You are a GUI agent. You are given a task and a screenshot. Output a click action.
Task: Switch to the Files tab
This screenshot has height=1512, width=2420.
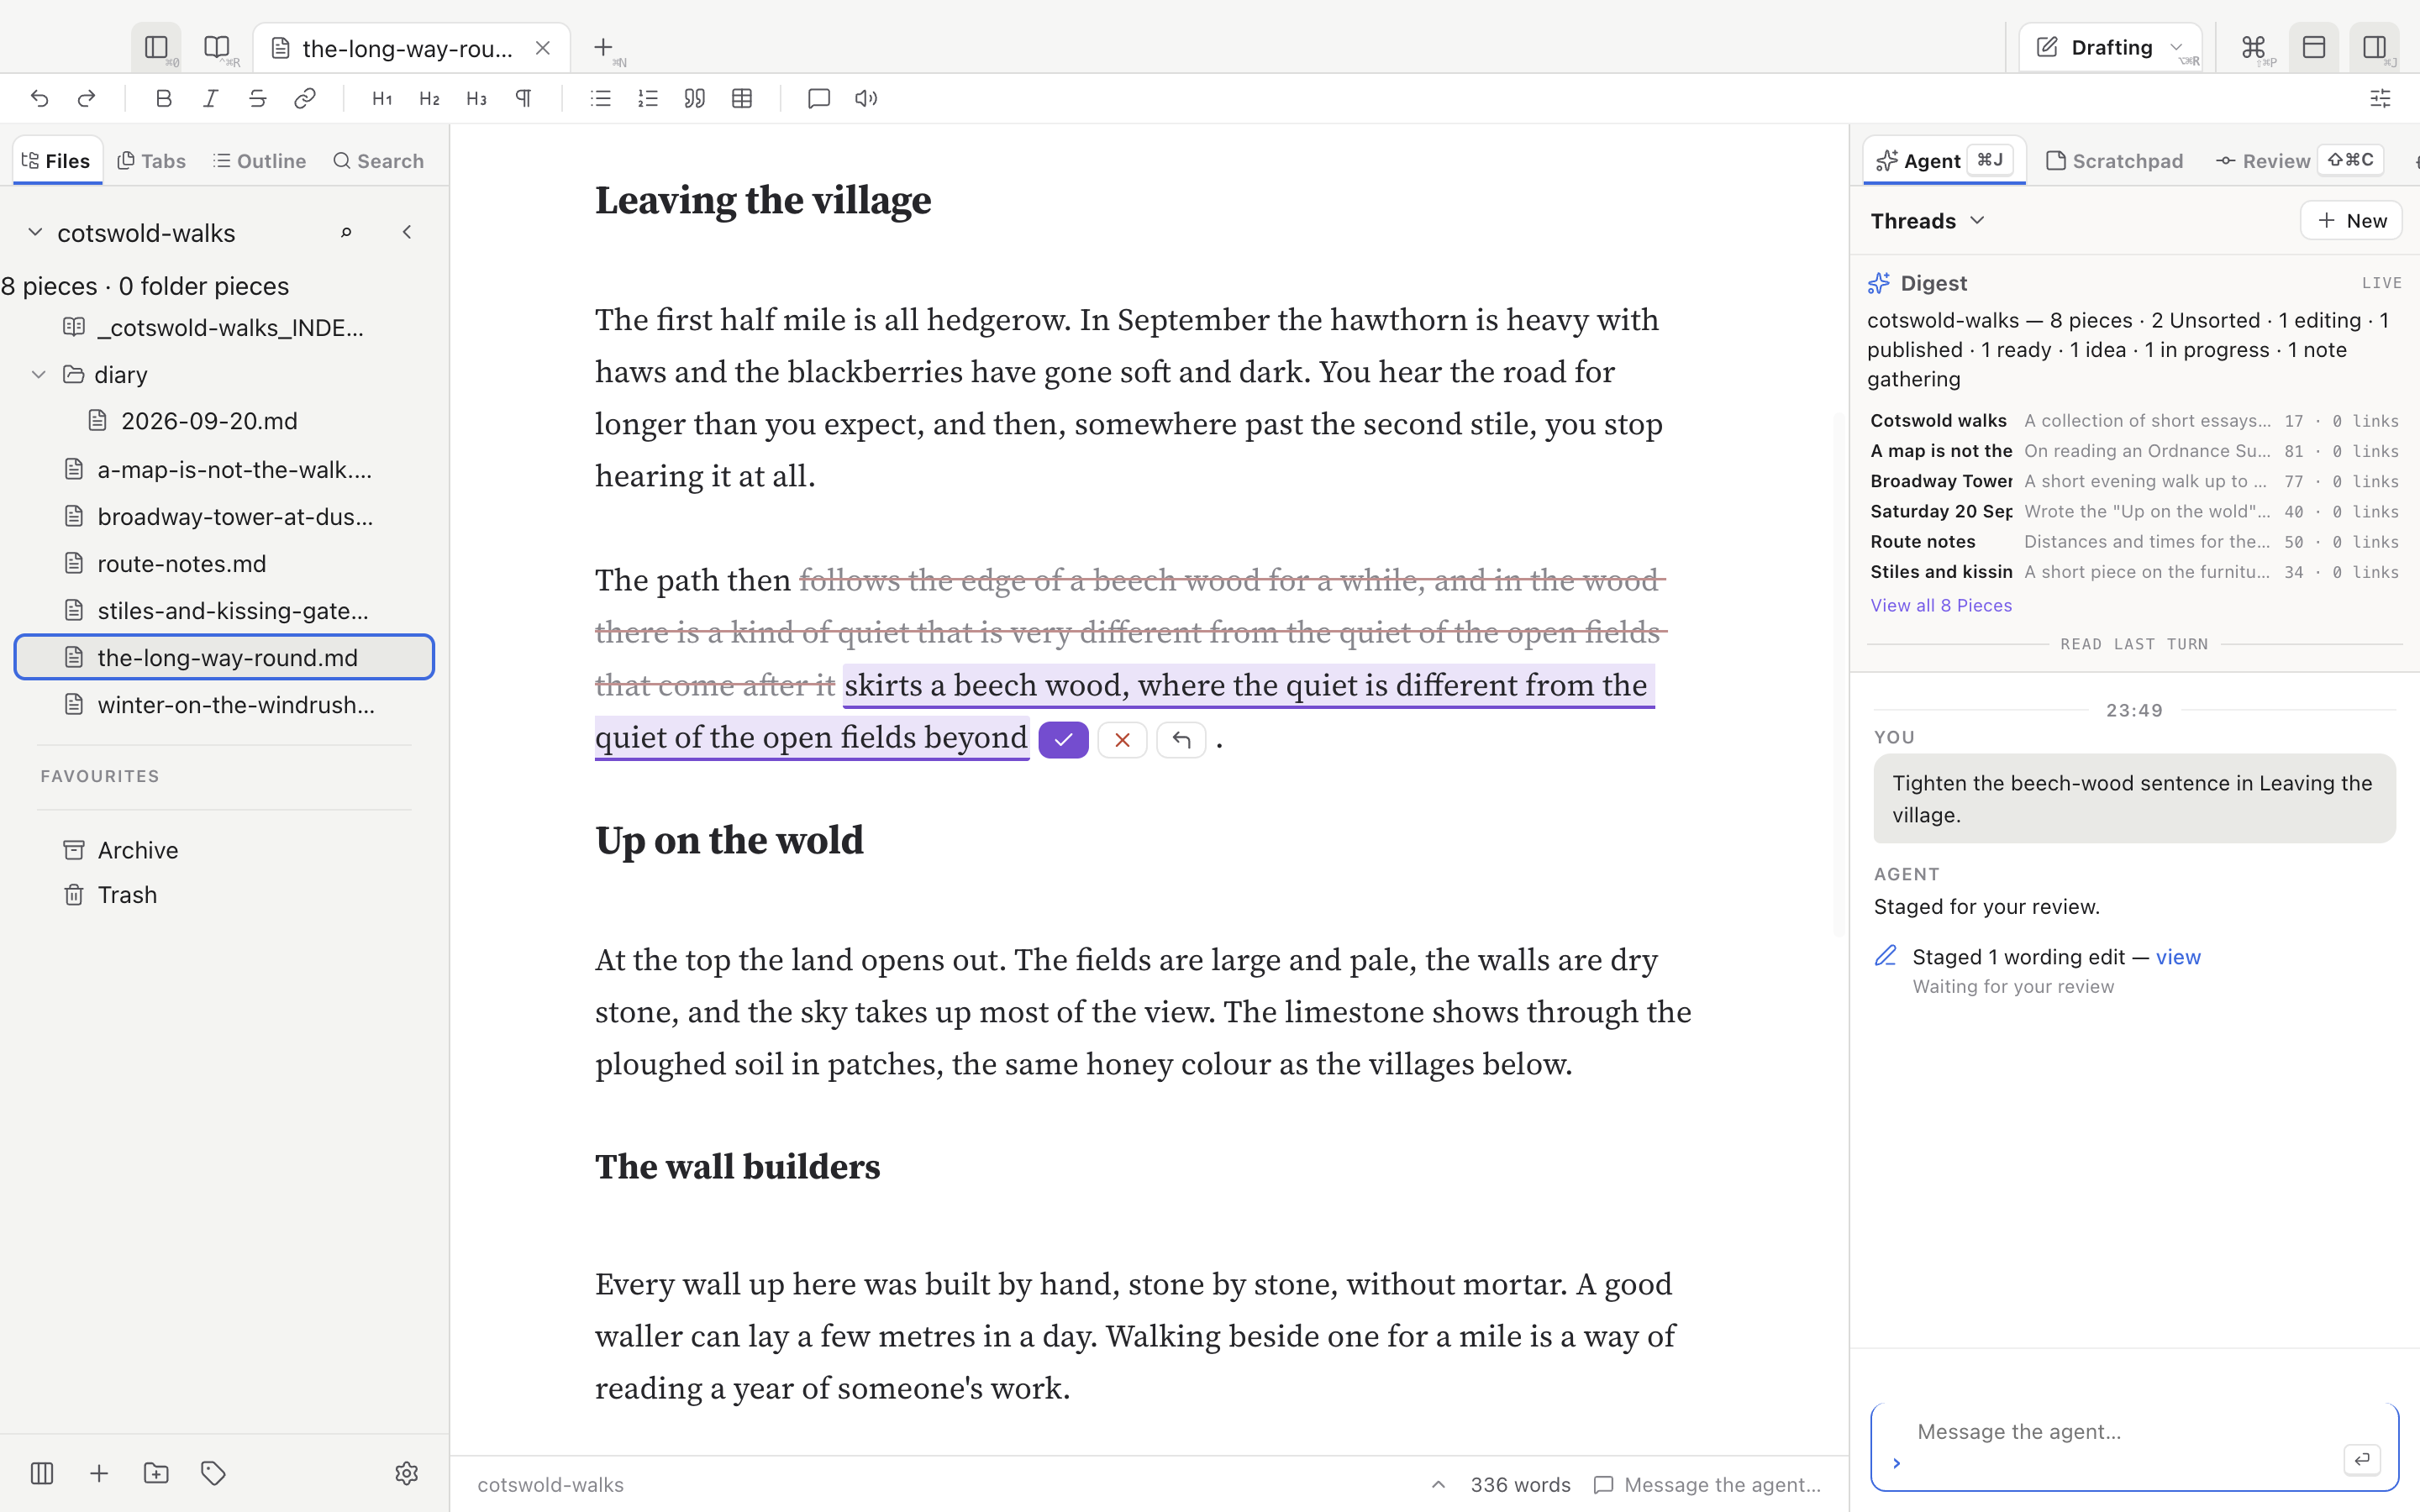click(57, 161)
